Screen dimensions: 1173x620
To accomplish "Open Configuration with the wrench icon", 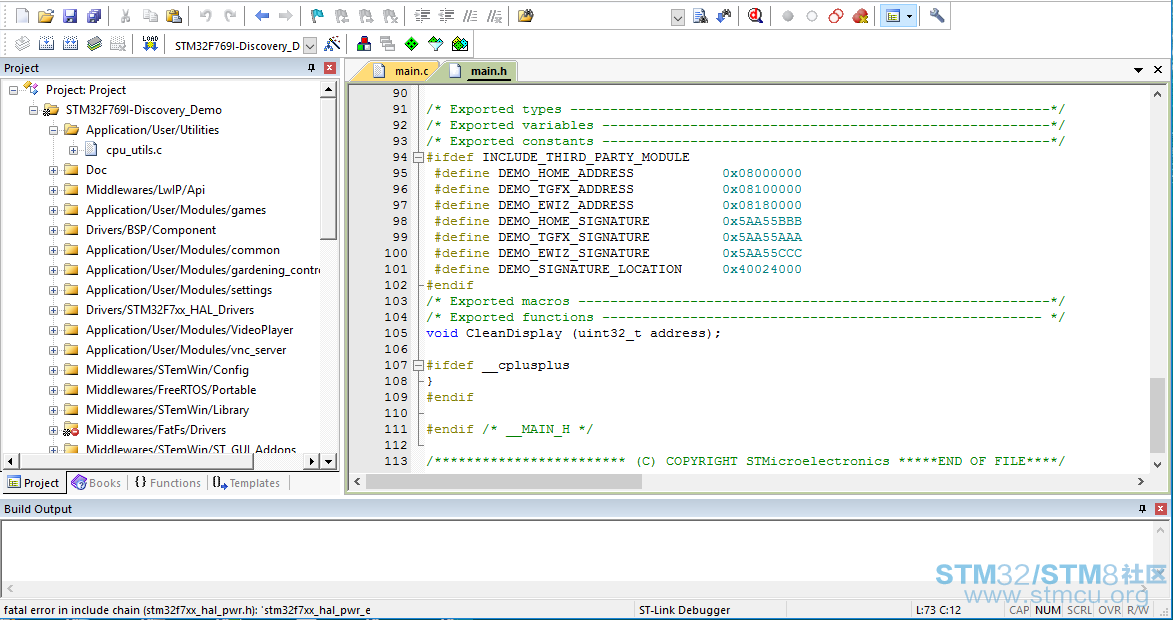I will 937,16.
